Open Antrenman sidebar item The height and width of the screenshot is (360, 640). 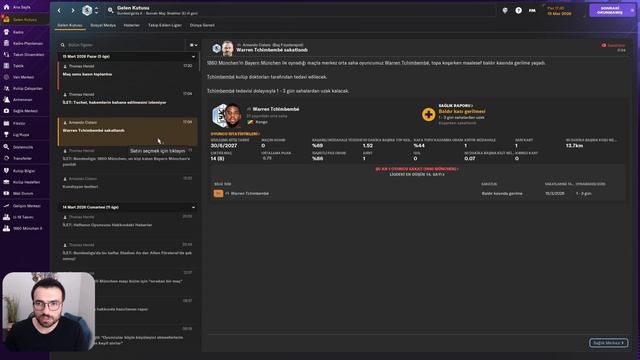[22, 100]
